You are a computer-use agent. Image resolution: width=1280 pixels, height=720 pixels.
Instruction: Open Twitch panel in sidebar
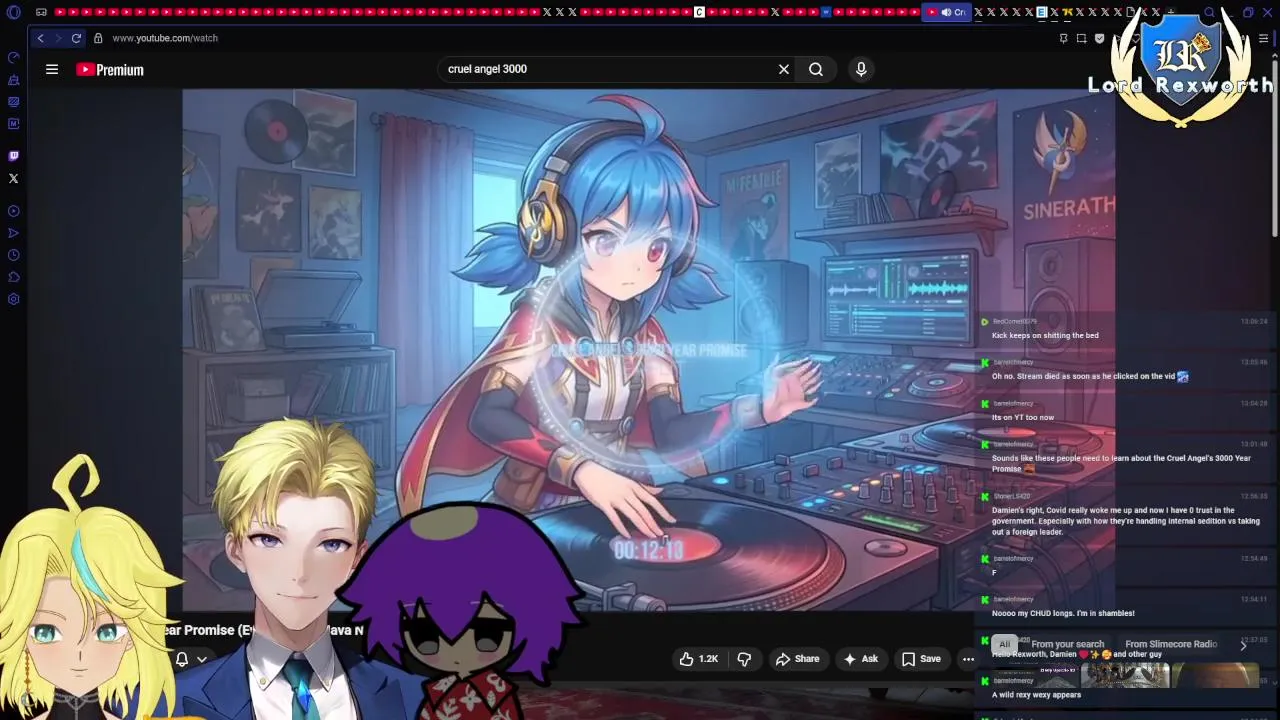pyautogui.click(x=14, y=156)
